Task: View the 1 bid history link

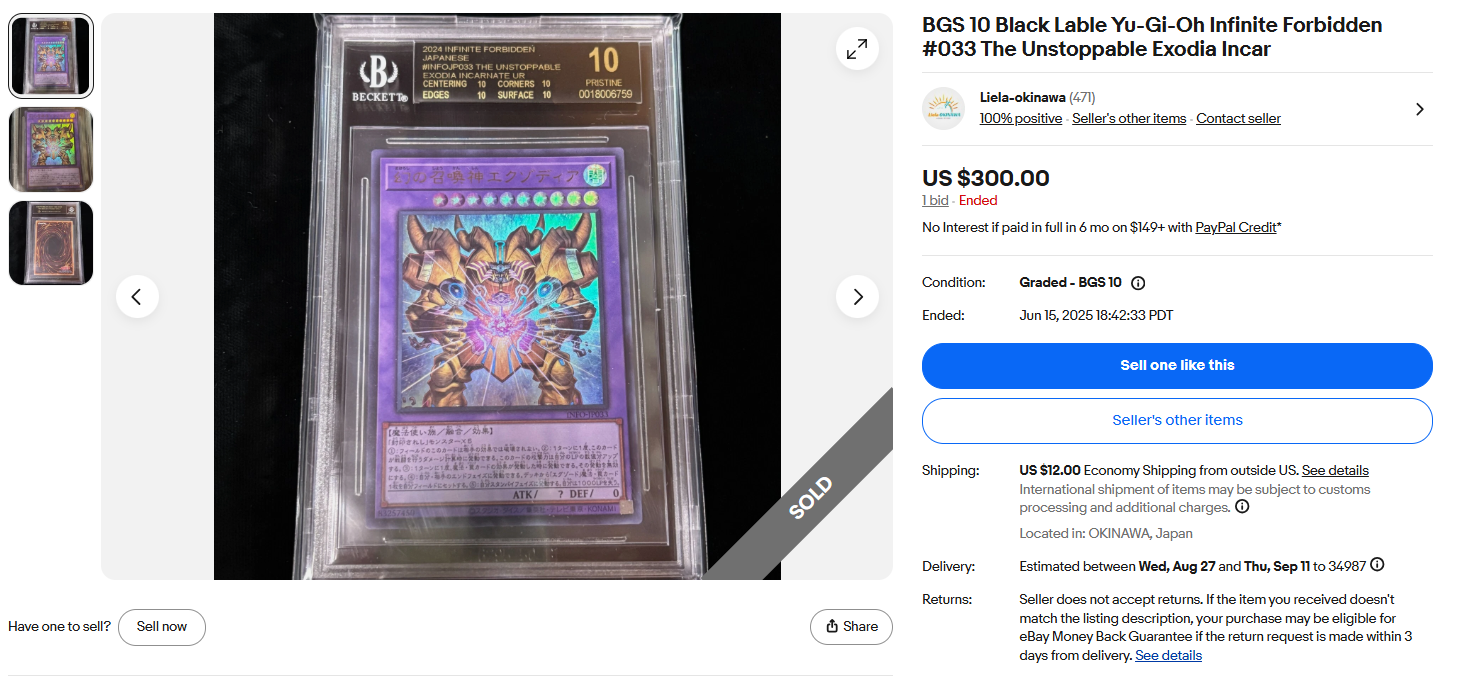Action: click(935, 200)
